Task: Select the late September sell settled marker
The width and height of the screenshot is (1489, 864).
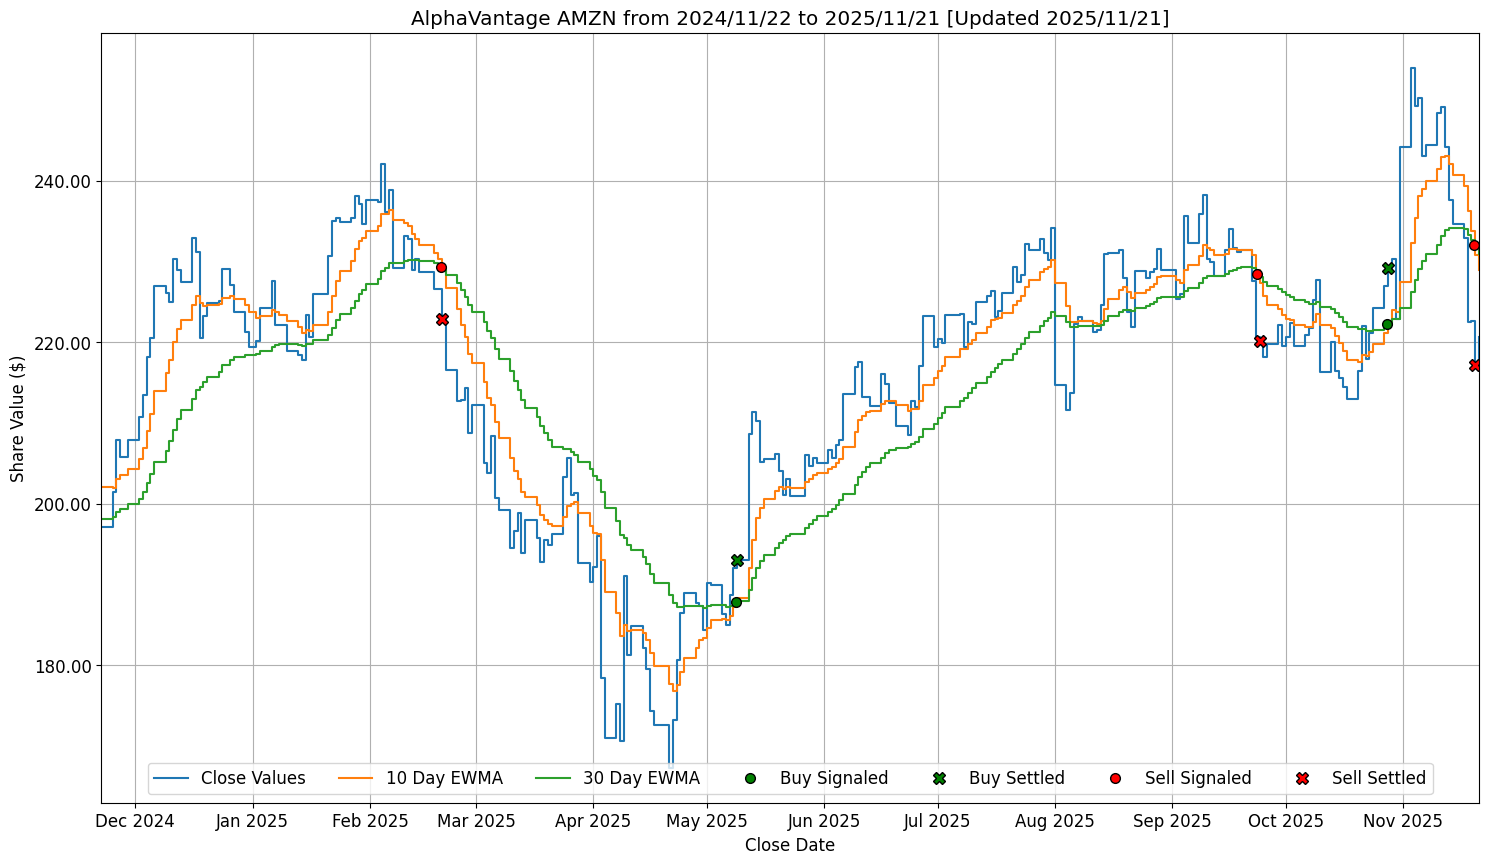Action: [x=1260, y=341]
